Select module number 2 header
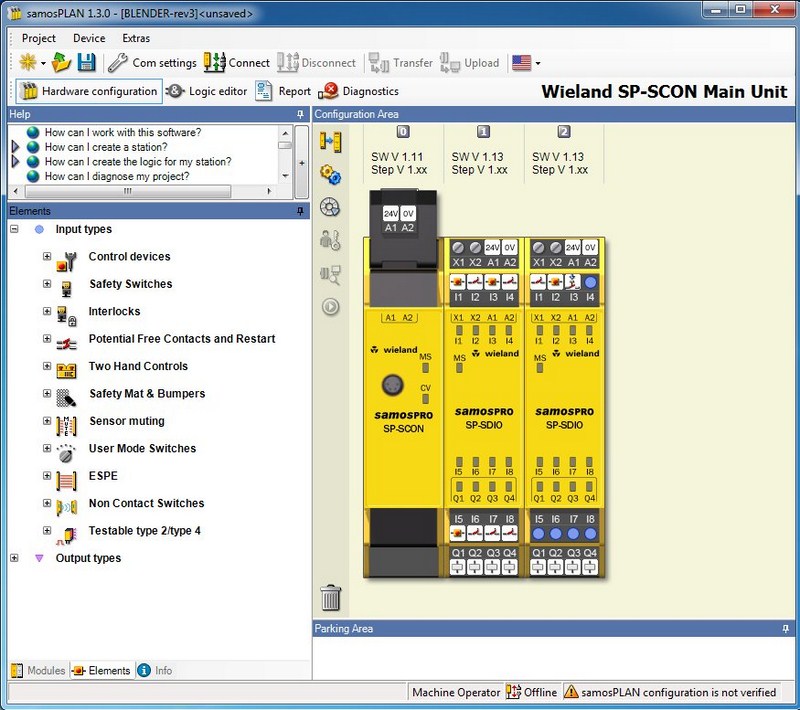 pos(564,132)
